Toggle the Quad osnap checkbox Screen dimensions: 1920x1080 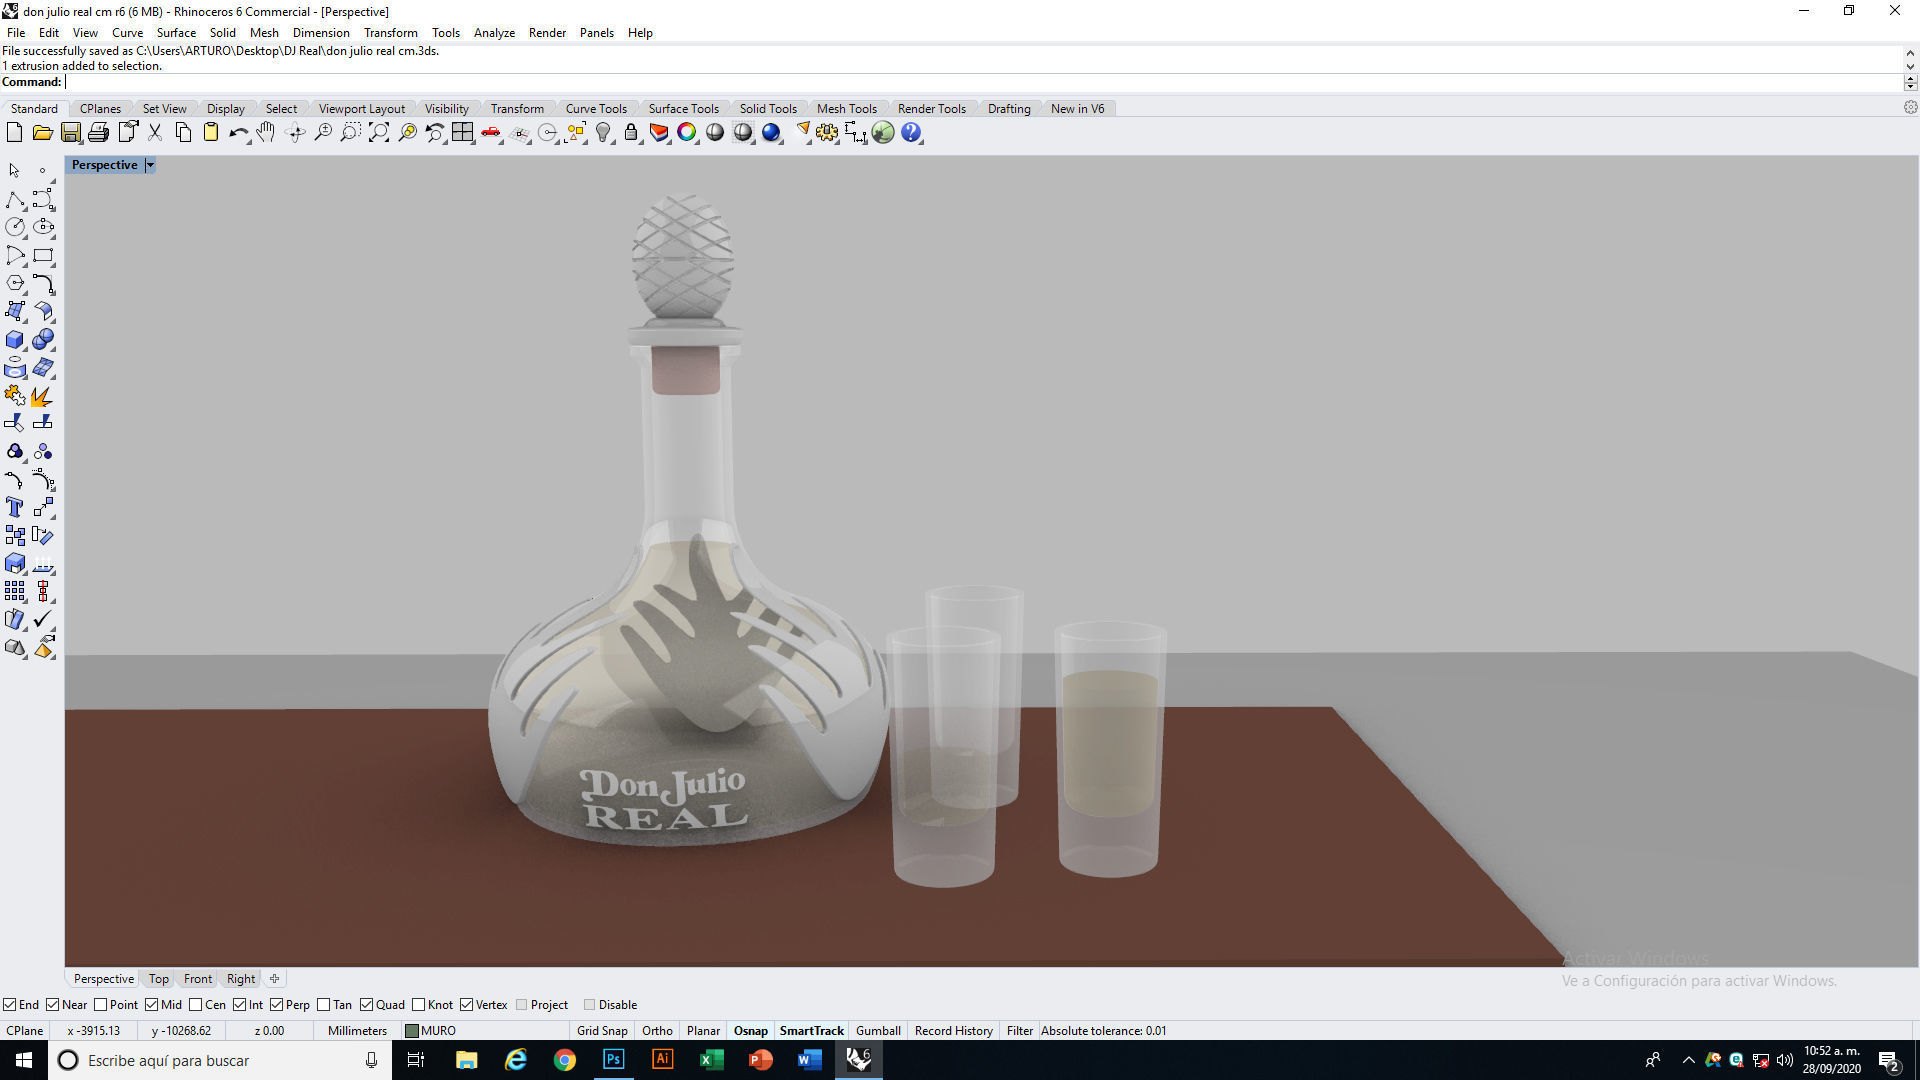click(367, 1005)
